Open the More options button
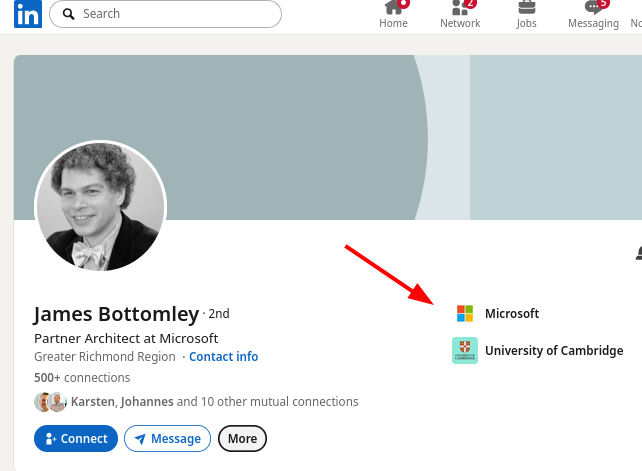 242,439
